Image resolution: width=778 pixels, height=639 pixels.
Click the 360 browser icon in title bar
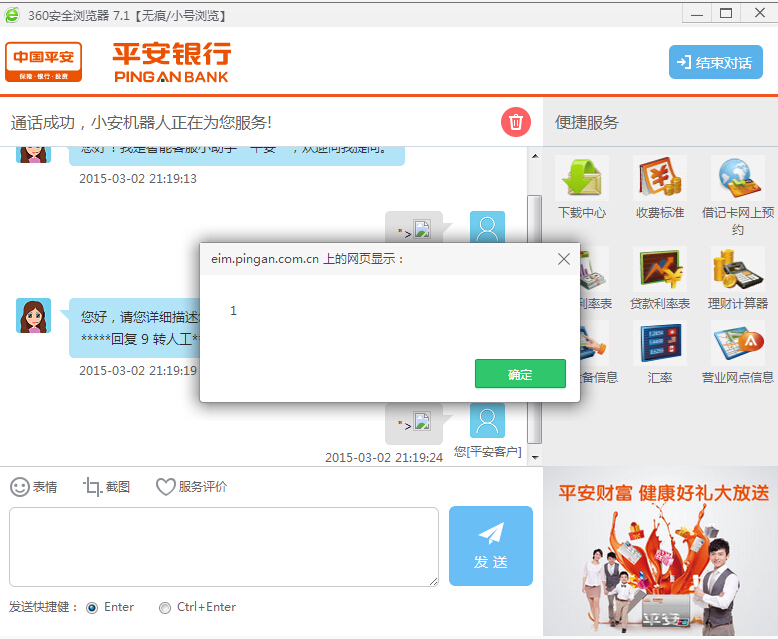(12, 15)
